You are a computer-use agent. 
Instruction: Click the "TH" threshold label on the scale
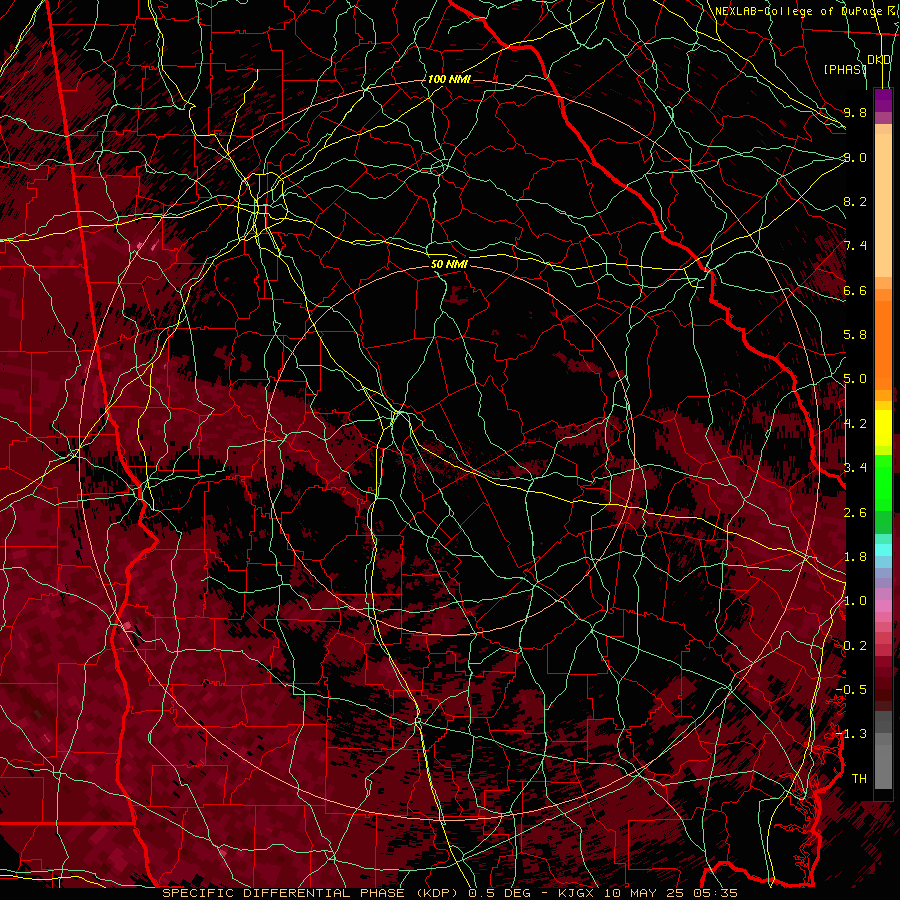859,779
